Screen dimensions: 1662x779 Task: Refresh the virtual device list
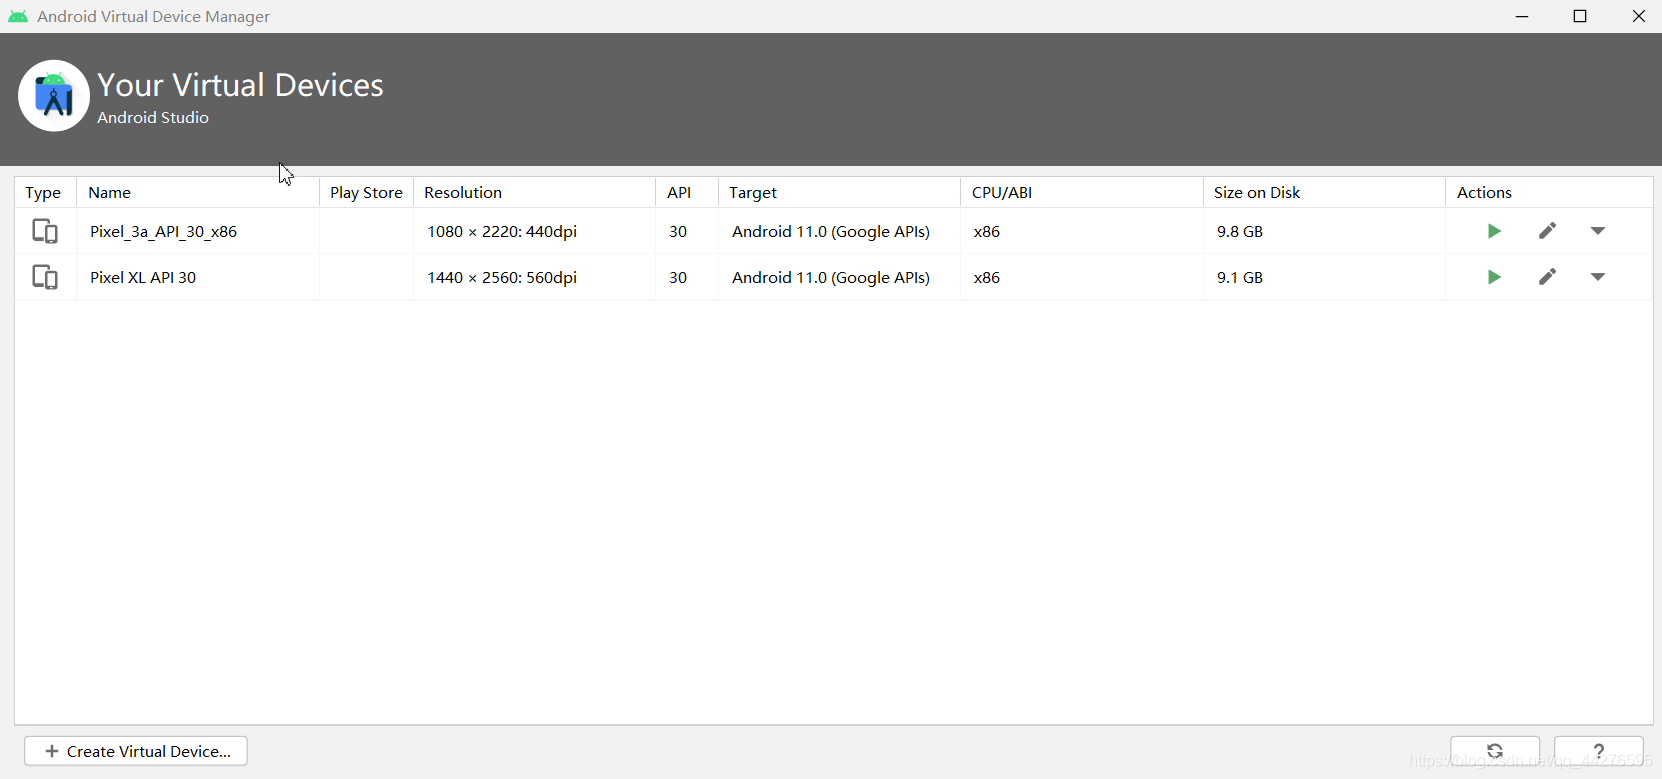pyautogui.click(x=1495, y=751)
